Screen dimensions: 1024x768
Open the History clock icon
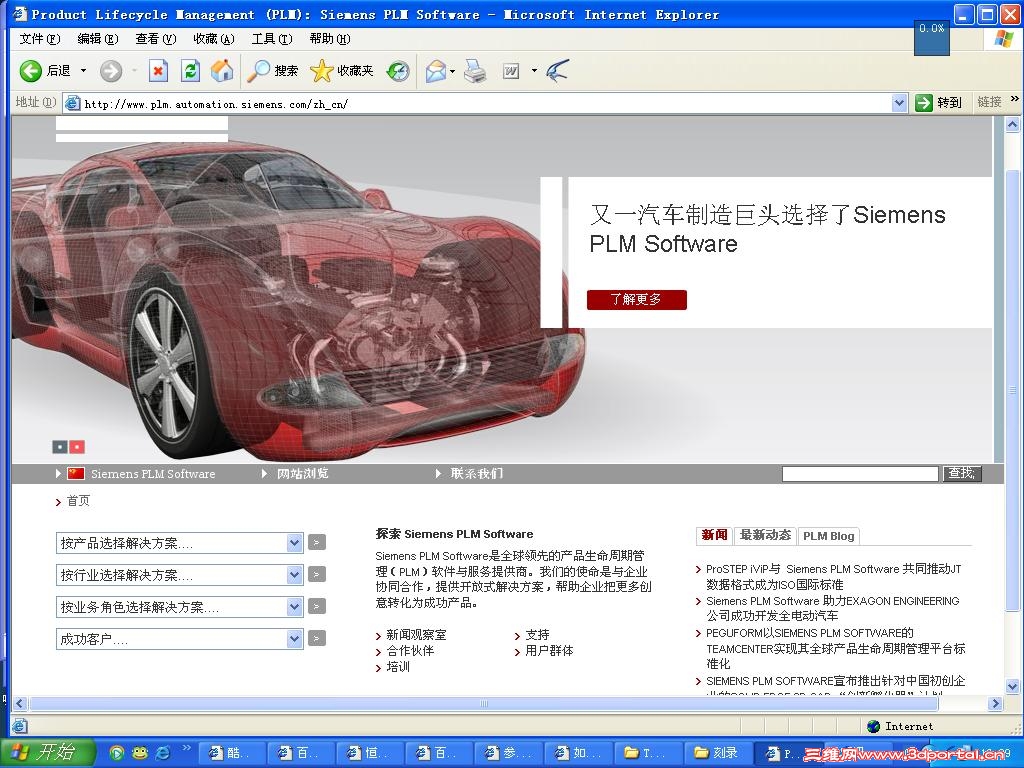pos(398,71)
